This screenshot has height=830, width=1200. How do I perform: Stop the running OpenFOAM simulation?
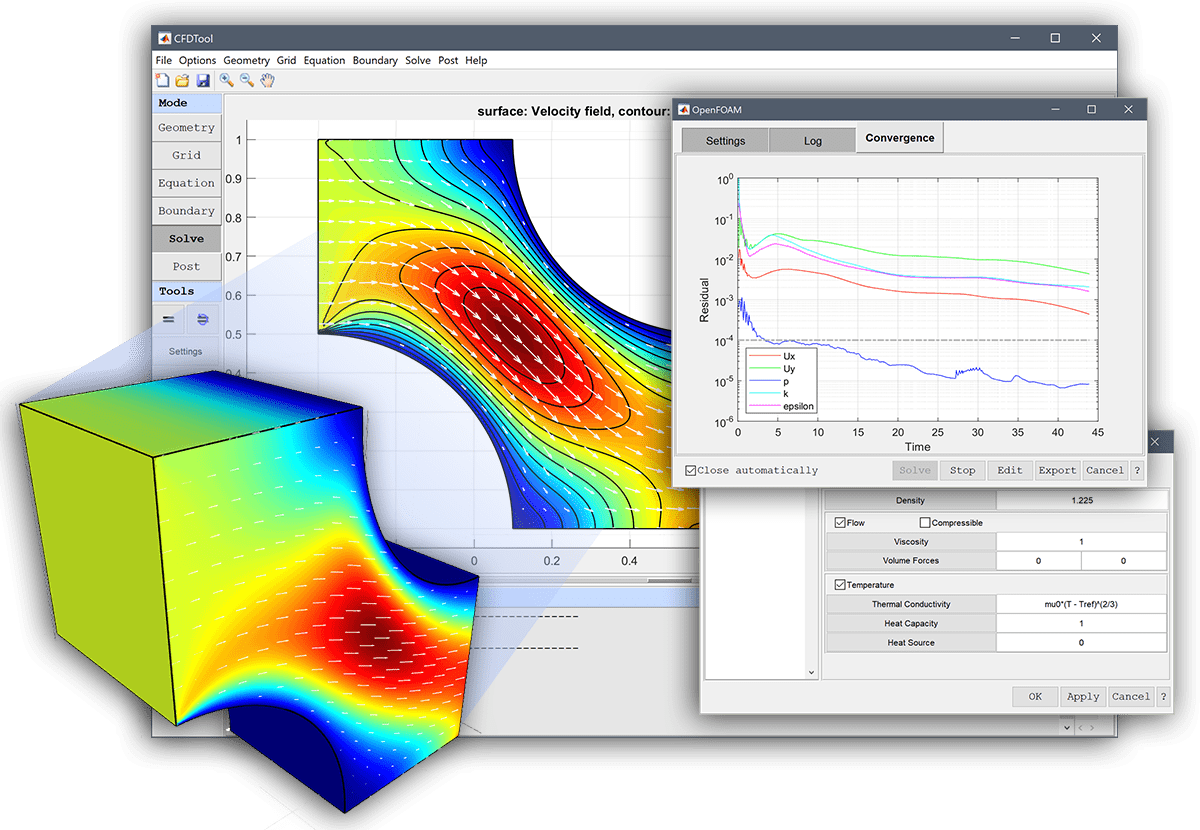[962, 470]
